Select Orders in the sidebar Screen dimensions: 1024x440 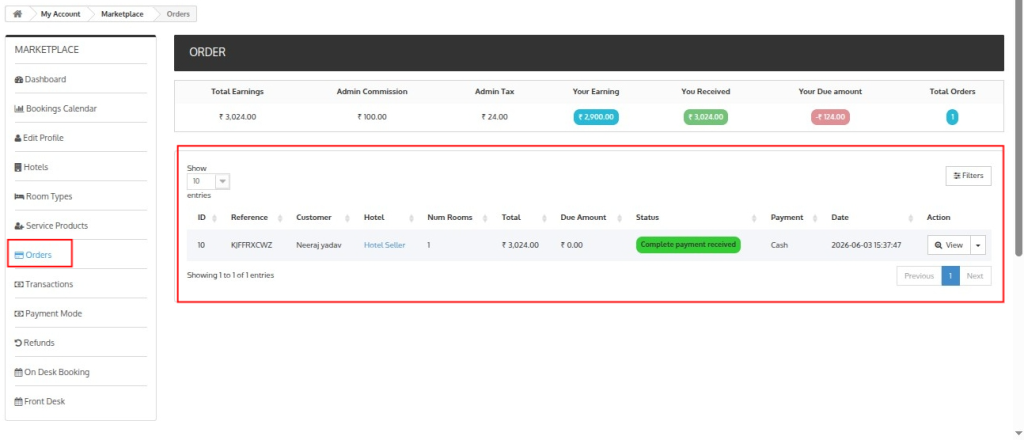[x=33, y=255]
